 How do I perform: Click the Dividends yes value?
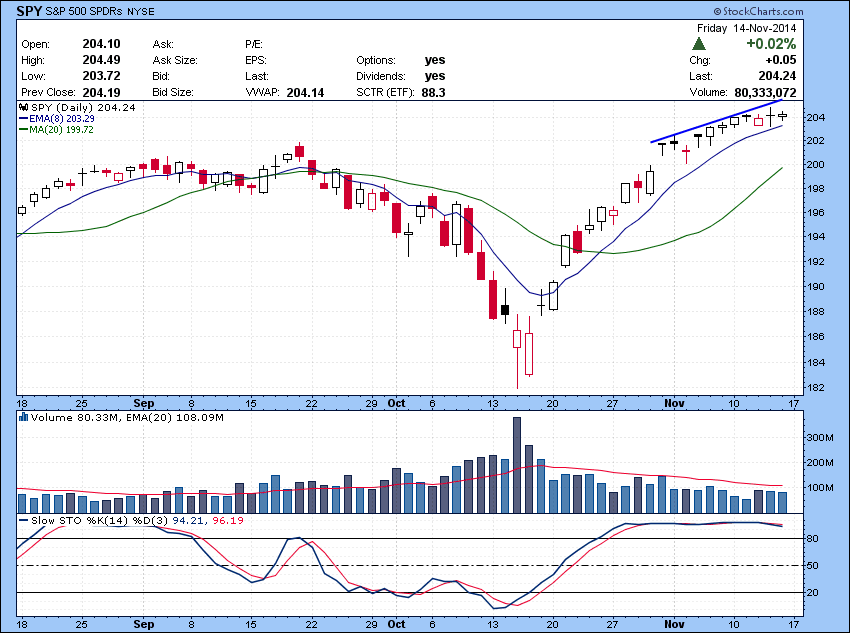click(x=435, y=76)
